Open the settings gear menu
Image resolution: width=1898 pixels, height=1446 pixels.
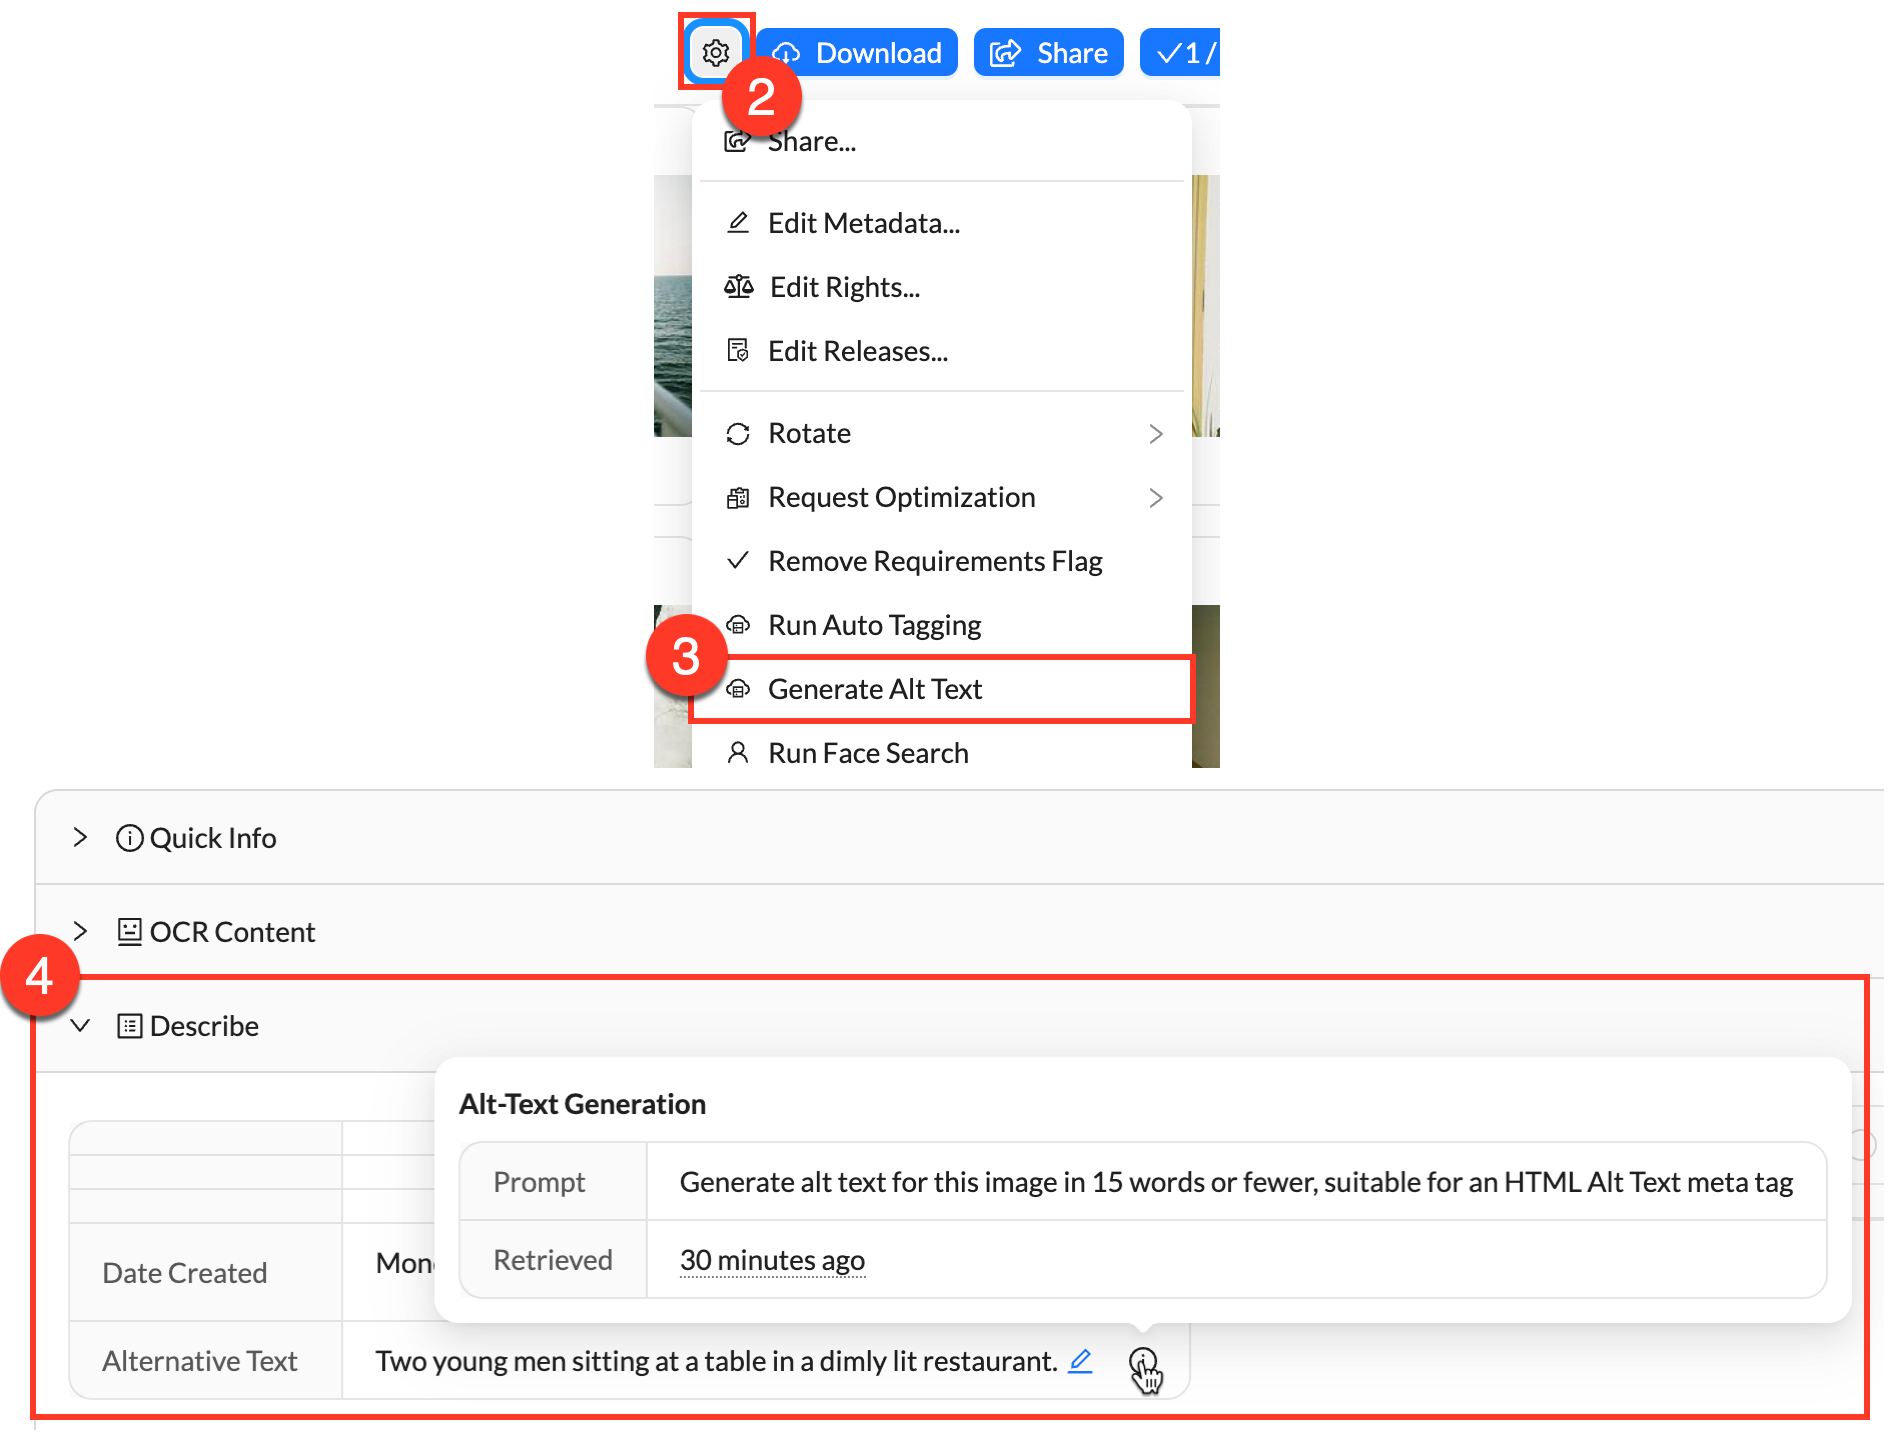pyautogui.click(x=714, y=52)
